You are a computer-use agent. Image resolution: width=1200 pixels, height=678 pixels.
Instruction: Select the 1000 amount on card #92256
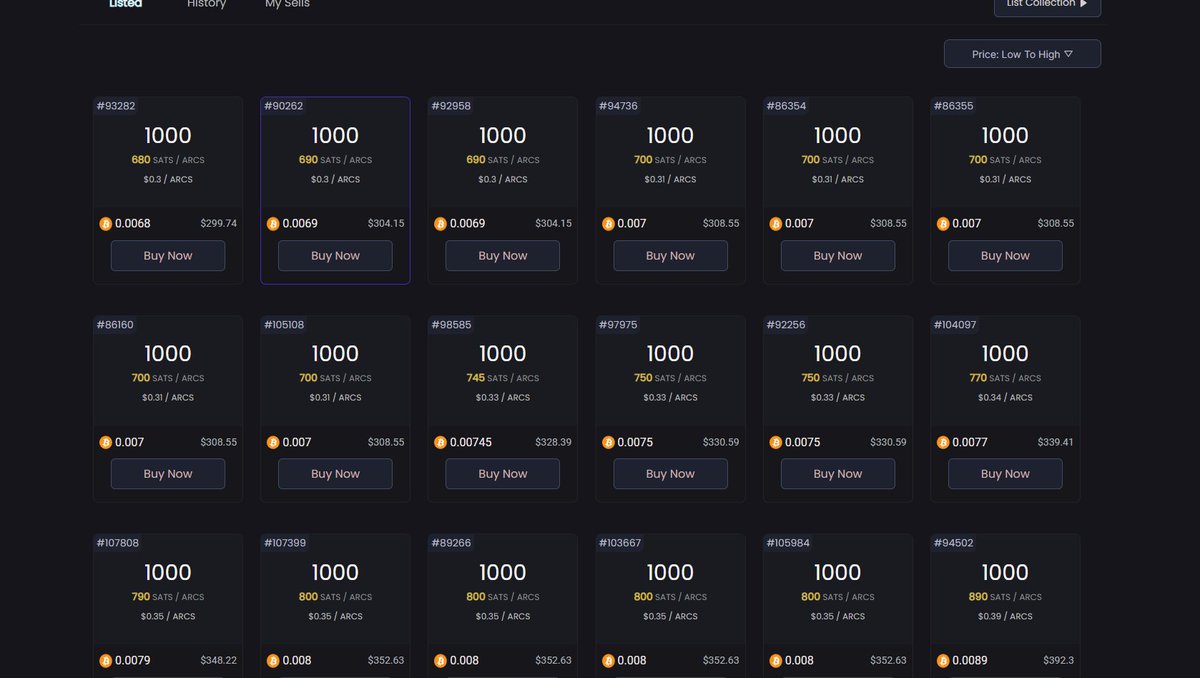coord(838,353)
